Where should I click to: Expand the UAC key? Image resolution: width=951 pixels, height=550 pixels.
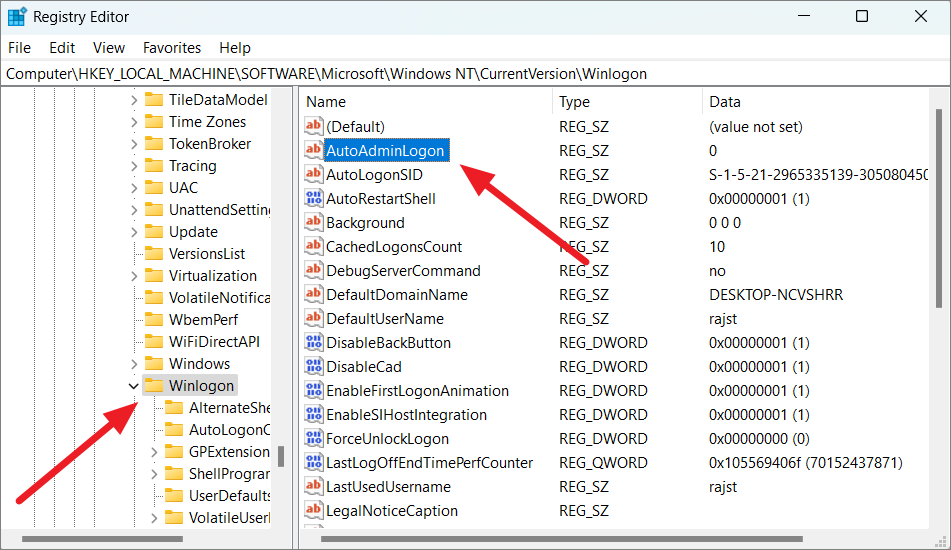pos(134,188)
